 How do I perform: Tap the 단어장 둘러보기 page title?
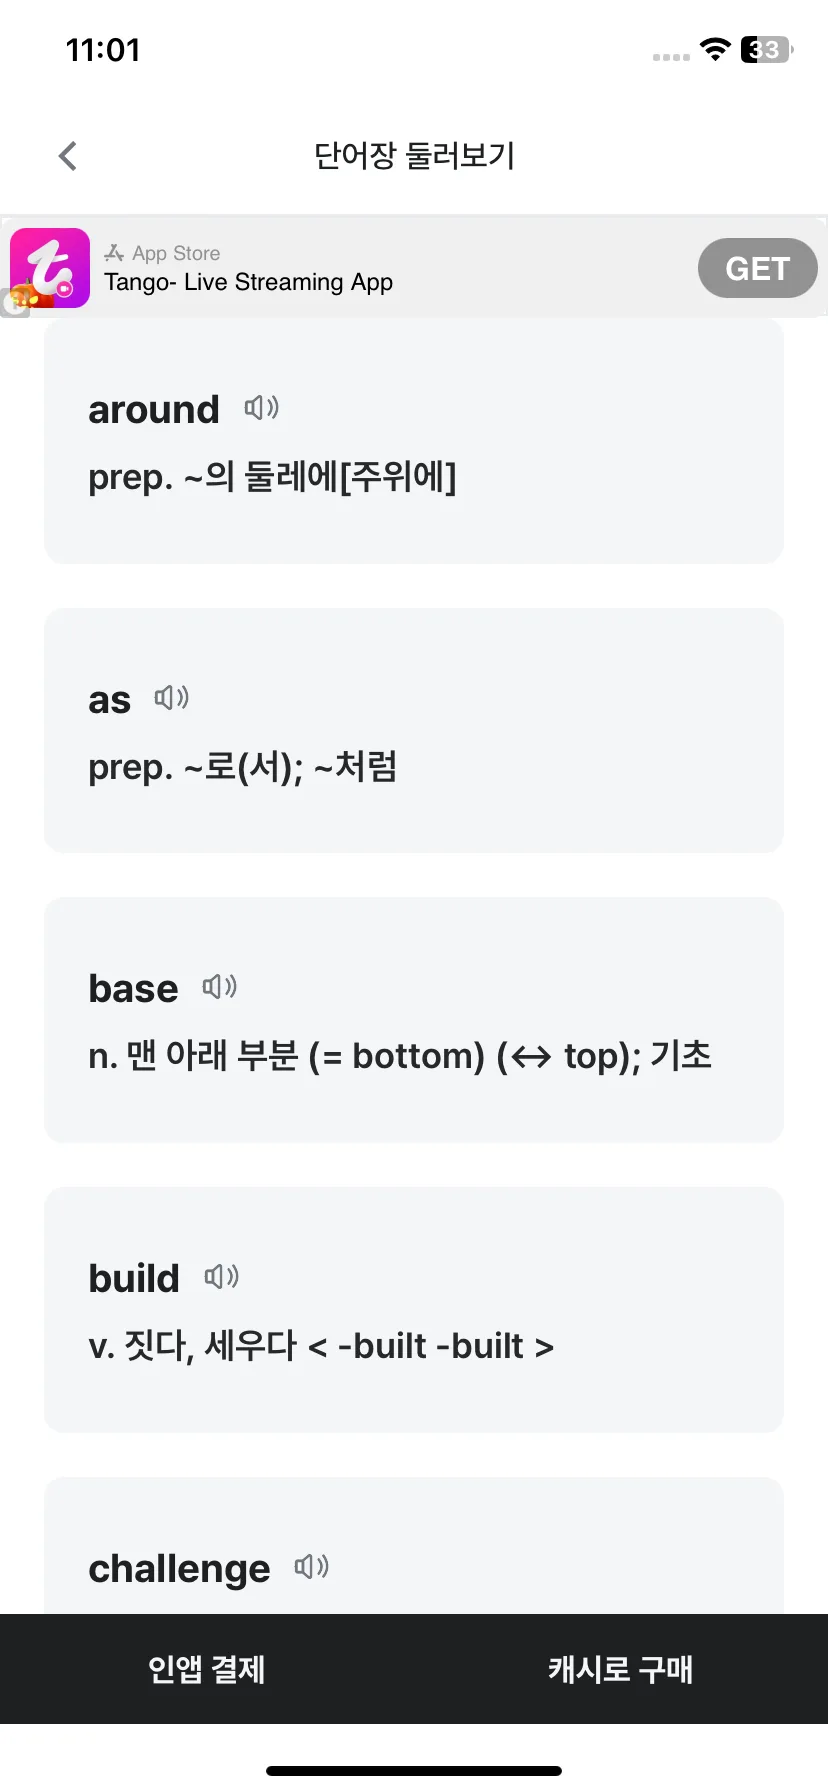tap(414, 156)
